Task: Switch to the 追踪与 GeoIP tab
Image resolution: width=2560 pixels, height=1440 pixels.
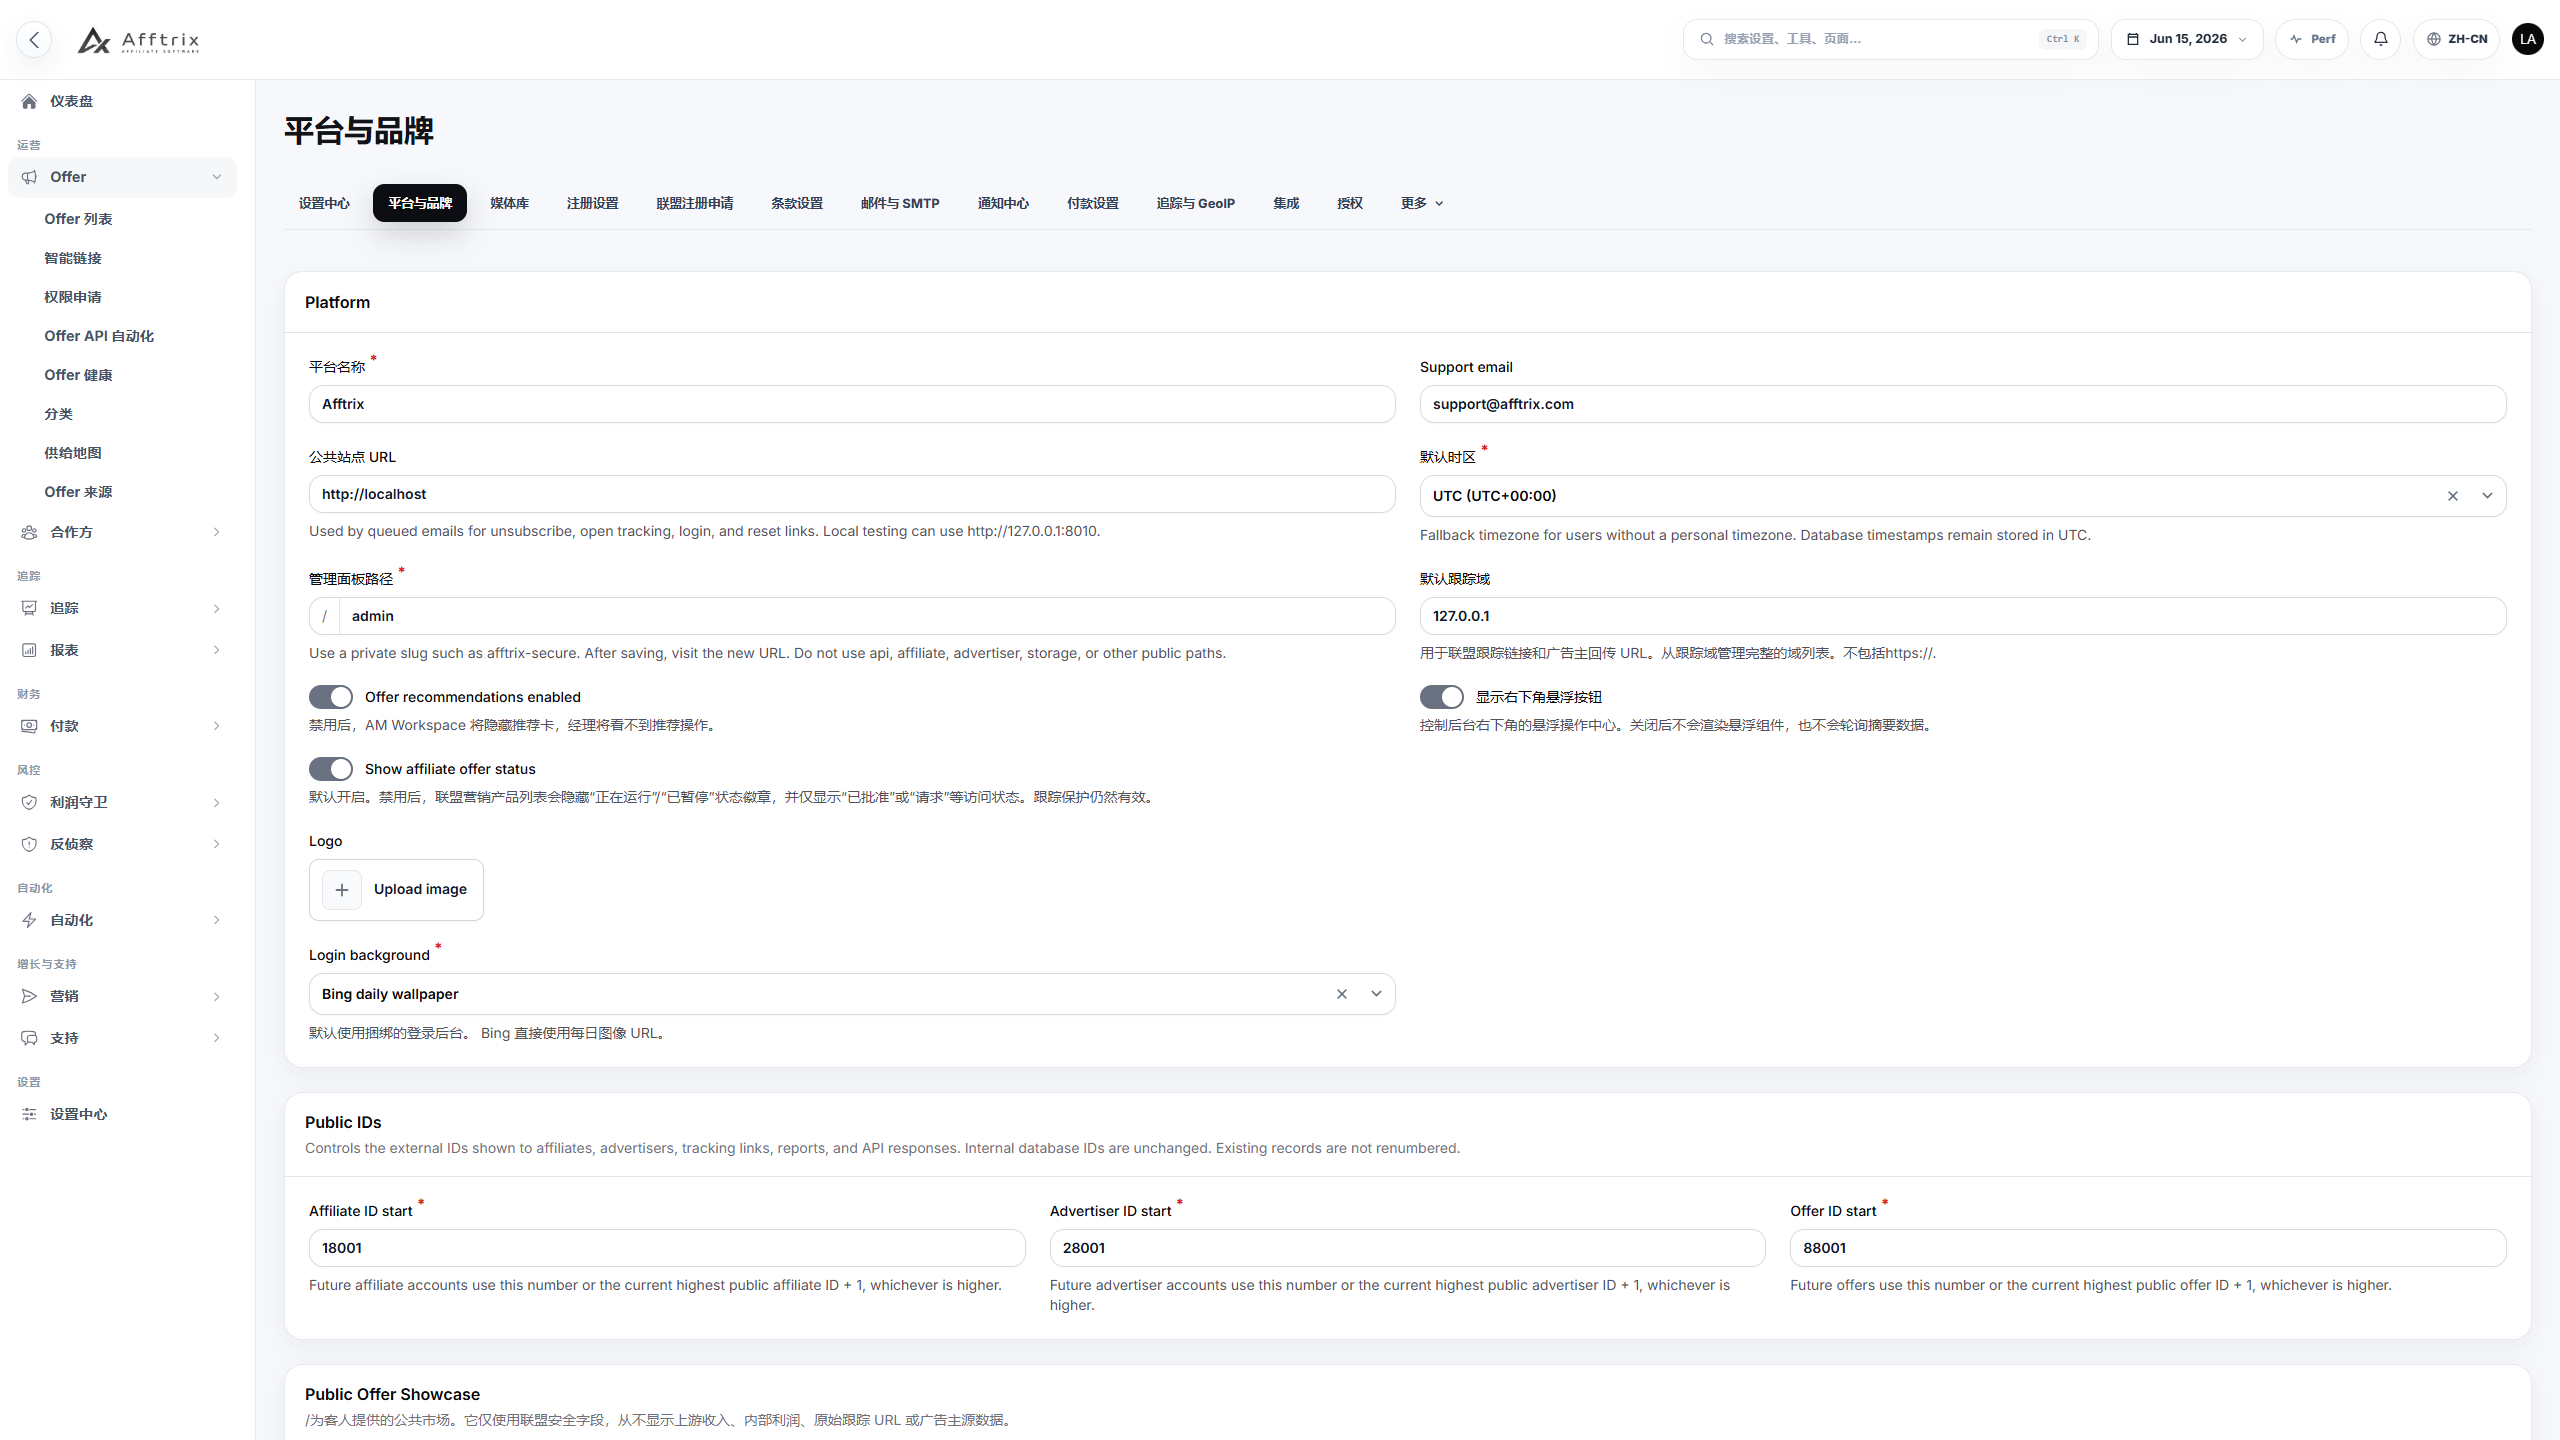Action: 1195,203
